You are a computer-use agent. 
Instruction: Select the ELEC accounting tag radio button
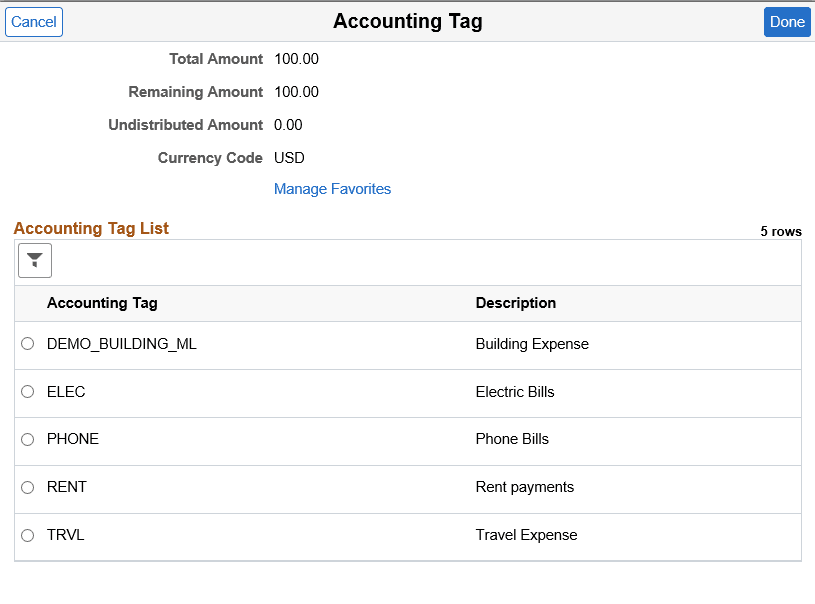point(27,391)
